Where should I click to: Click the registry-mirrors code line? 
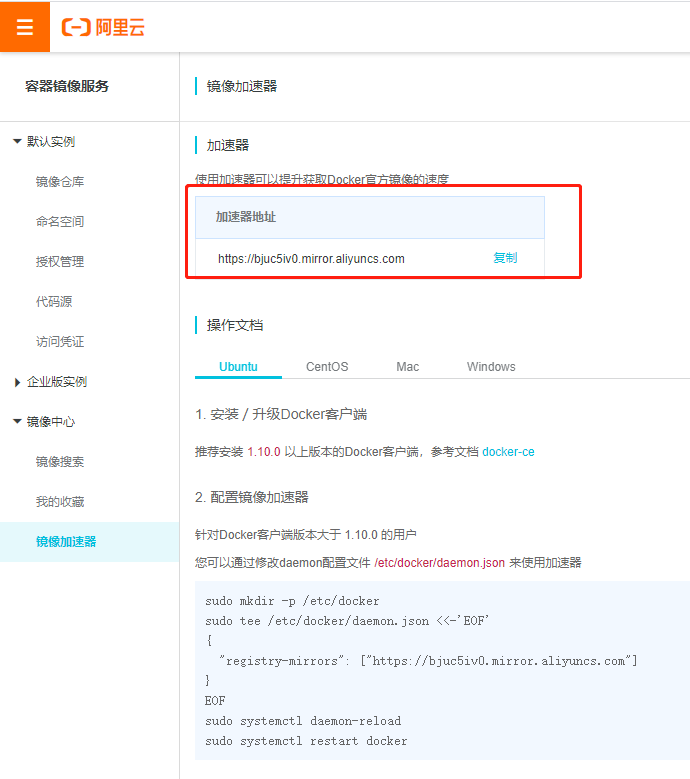click(428, 661)
